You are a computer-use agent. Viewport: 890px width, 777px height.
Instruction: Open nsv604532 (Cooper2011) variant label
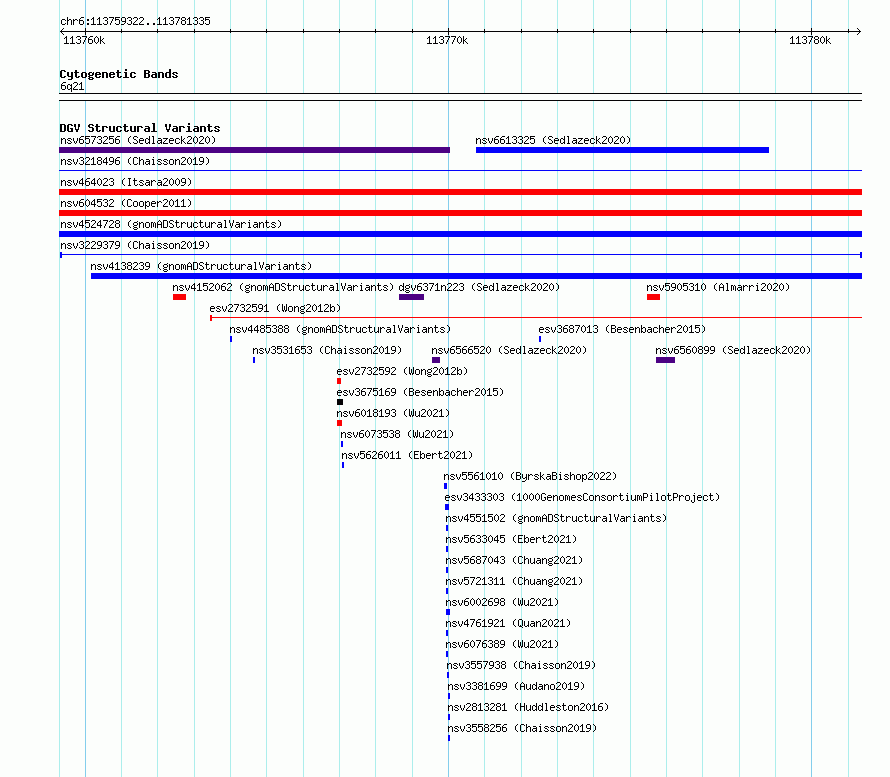126,203
